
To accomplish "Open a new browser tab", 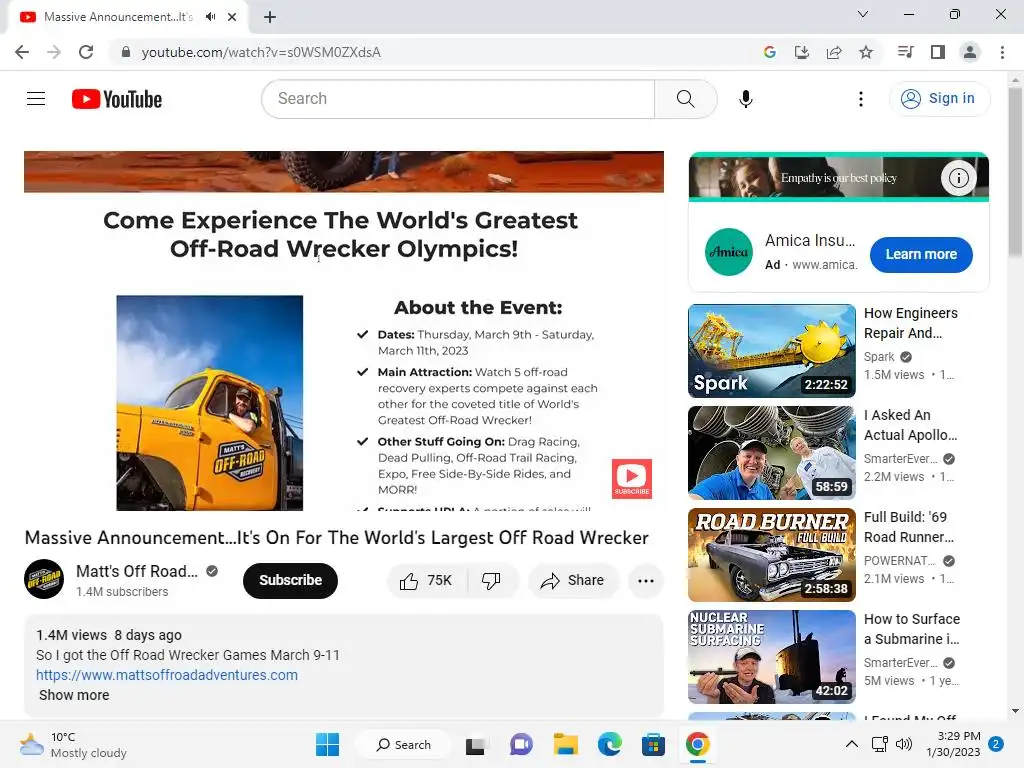I will pos(270,17).
